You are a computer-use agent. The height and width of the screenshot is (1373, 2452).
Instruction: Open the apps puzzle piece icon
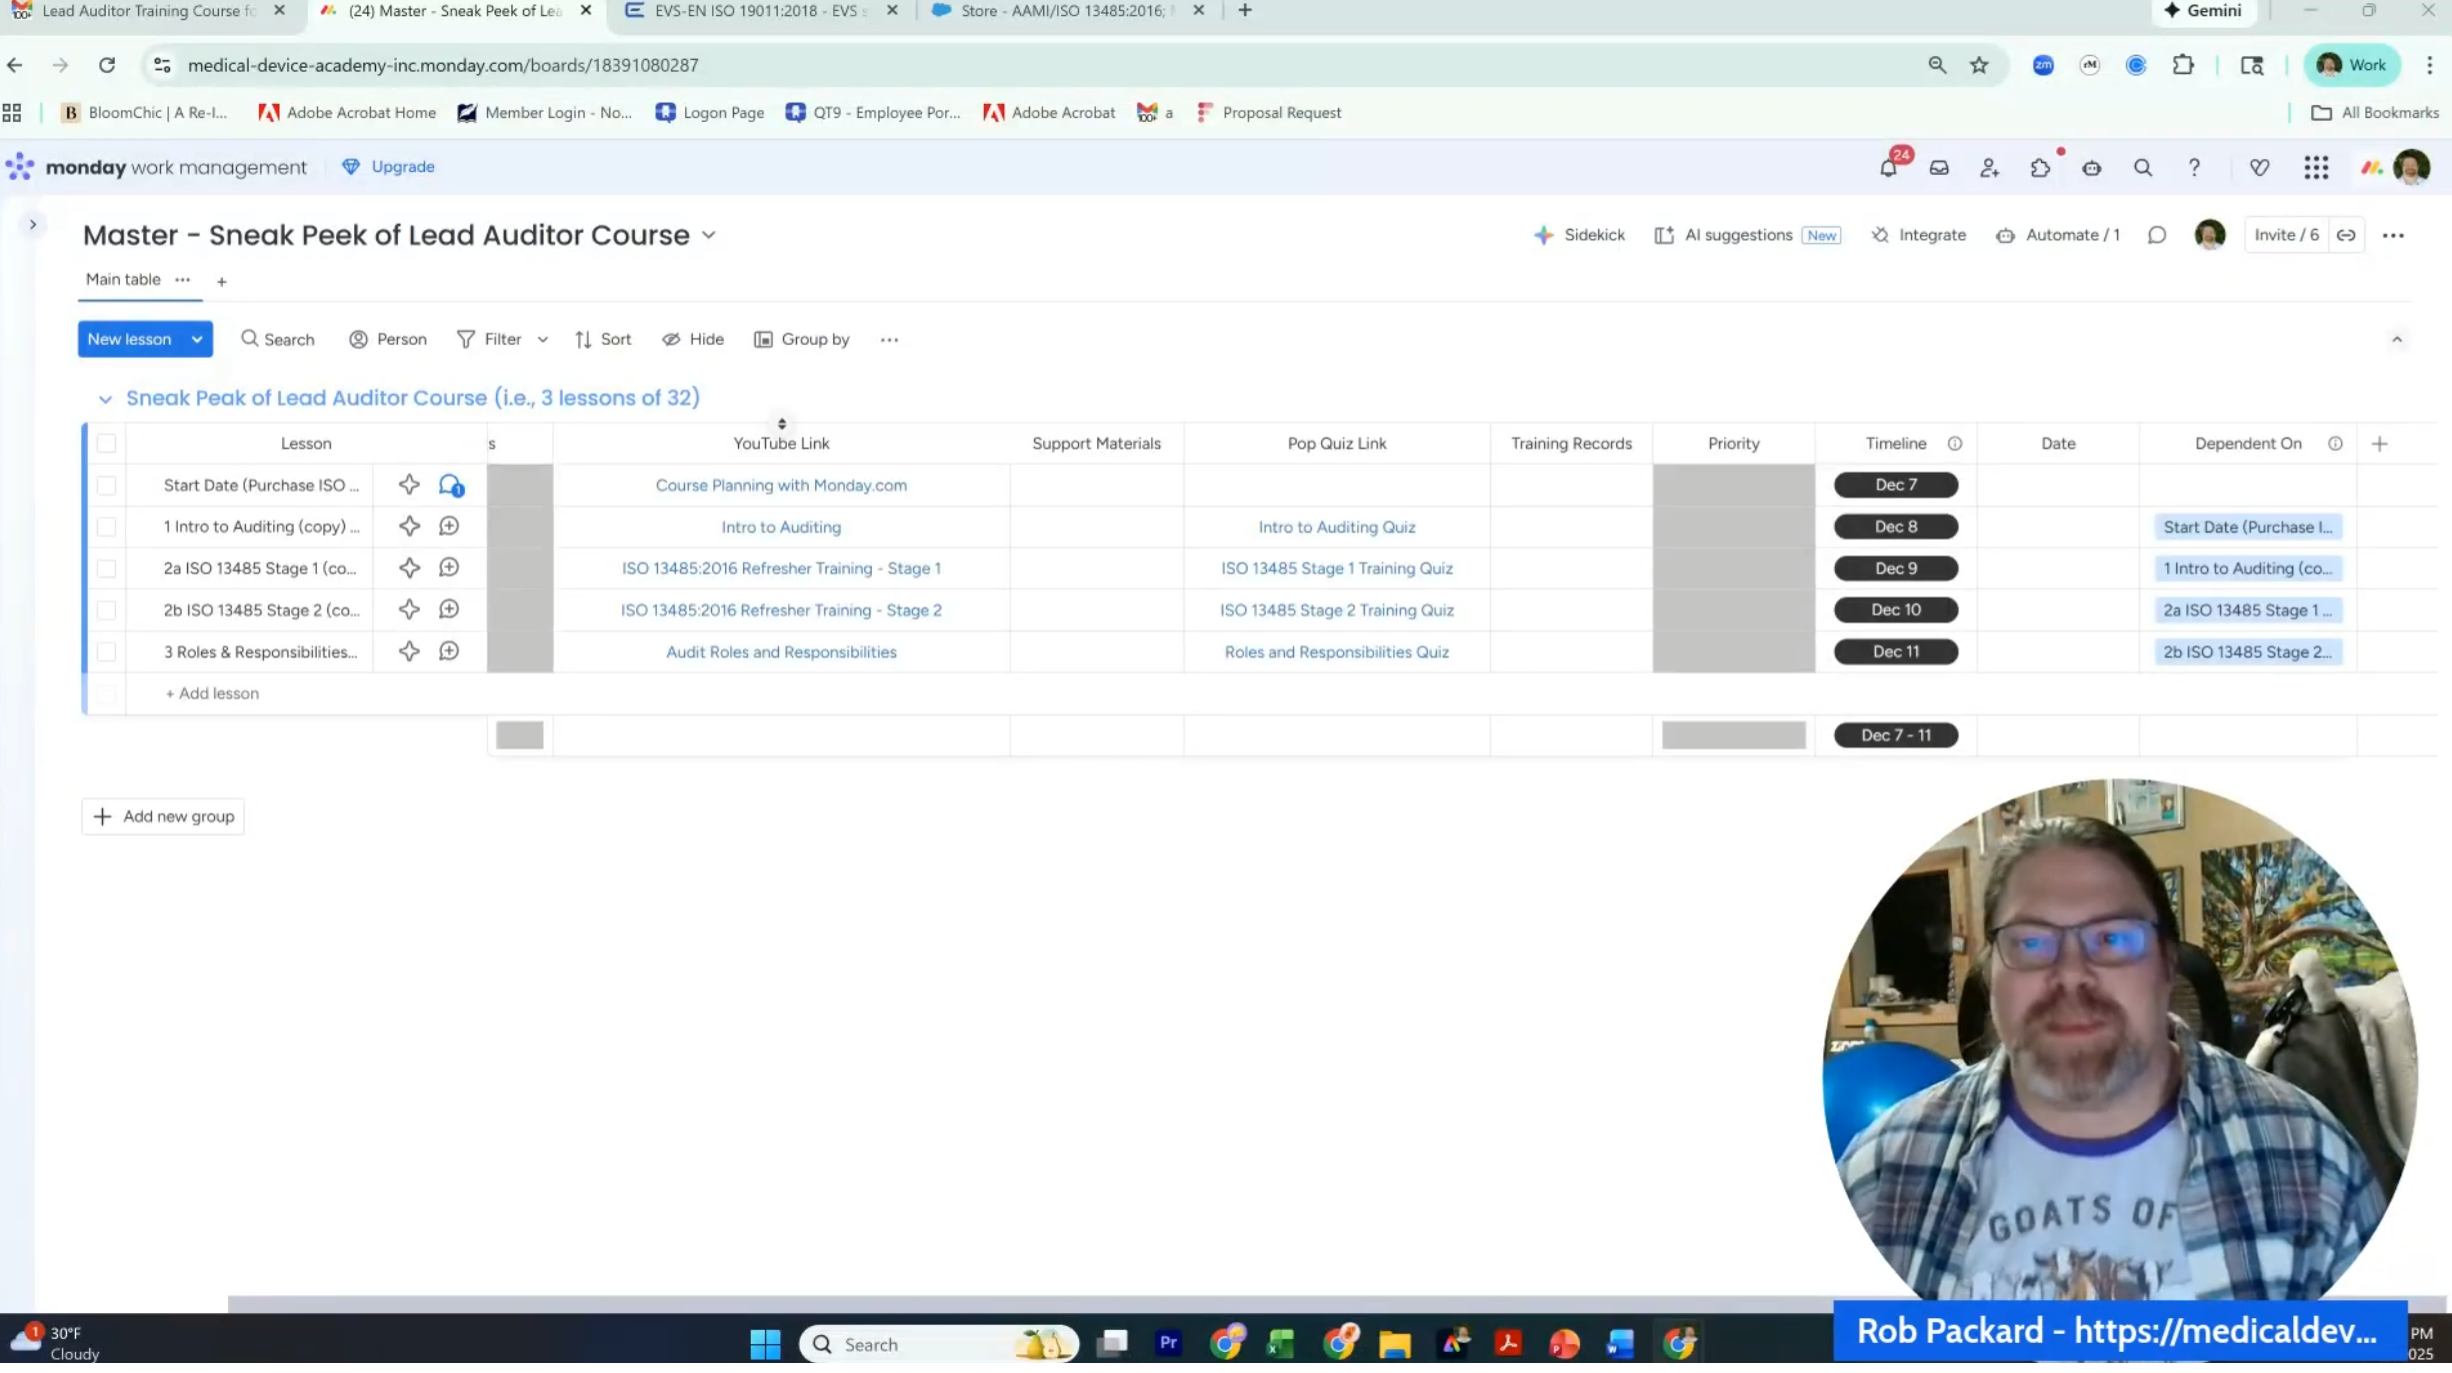[x=2040, y=168]
